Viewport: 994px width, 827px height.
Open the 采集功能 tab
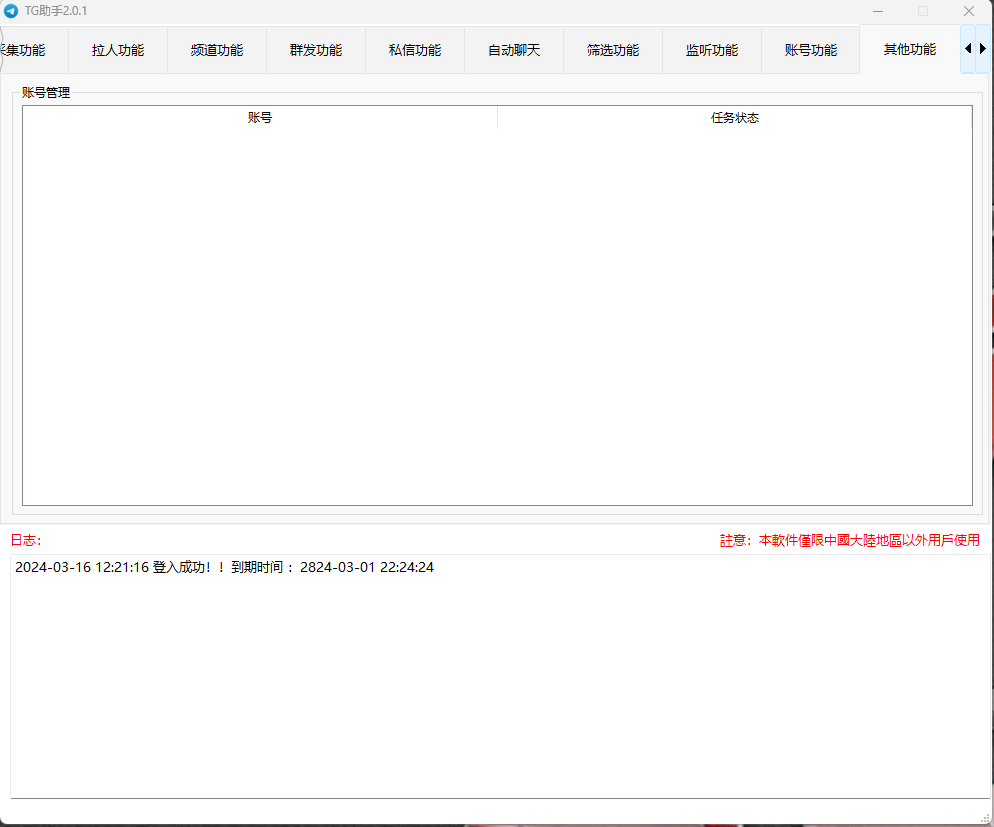click(26, 50)
